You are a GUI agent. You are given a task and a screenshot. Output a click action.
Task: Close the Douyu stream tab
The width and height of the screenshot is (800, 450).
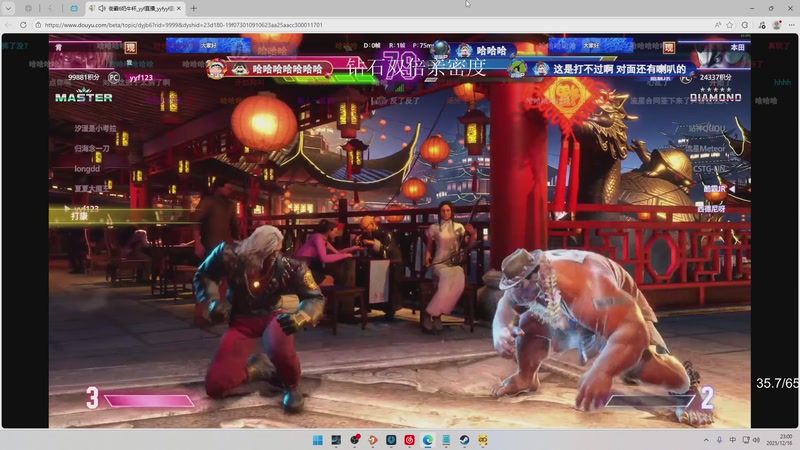(179, 8)
